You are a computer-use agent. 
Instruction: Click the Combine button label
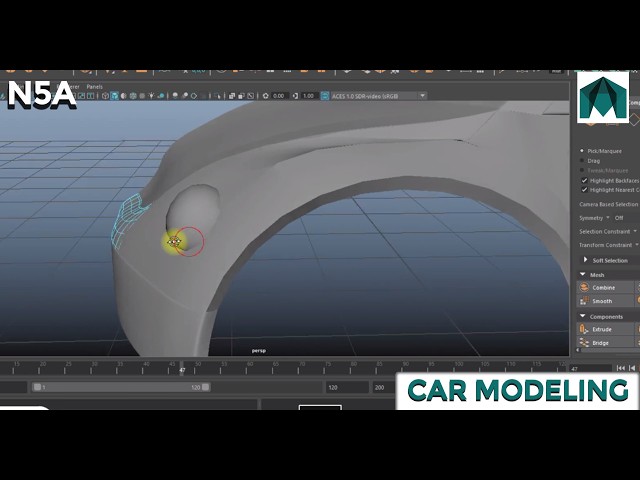pos(603,287)
